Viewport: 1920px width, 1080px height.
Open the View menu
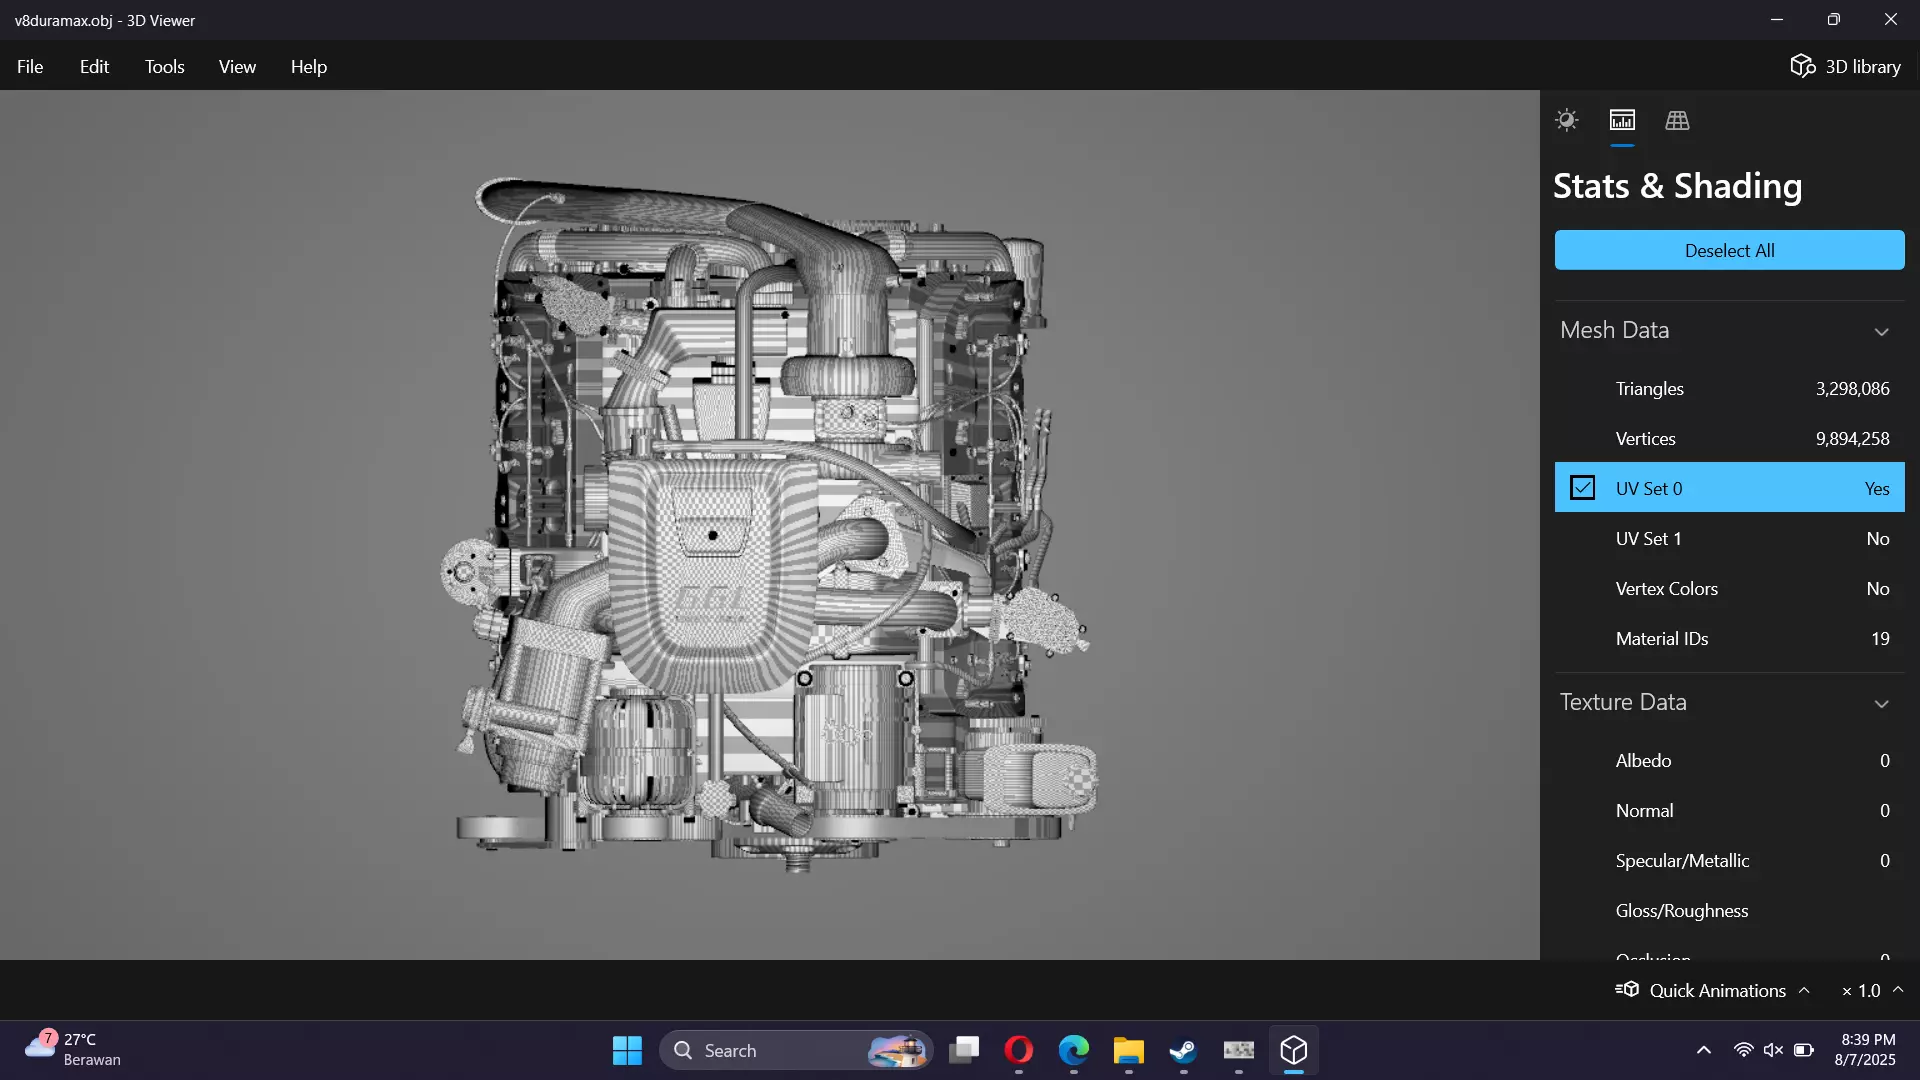237,66
